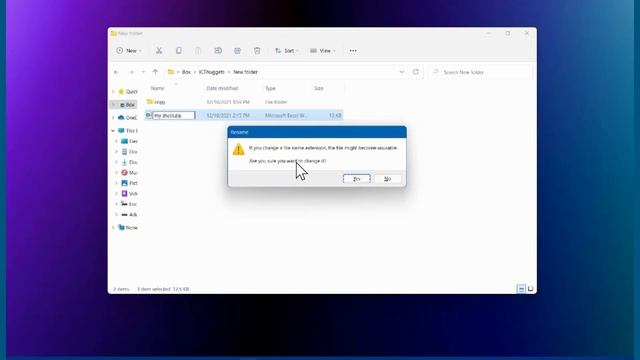This screenshot has width=640, height=360.
Task: Open Music in navigation pane
Action: [130, 173]
